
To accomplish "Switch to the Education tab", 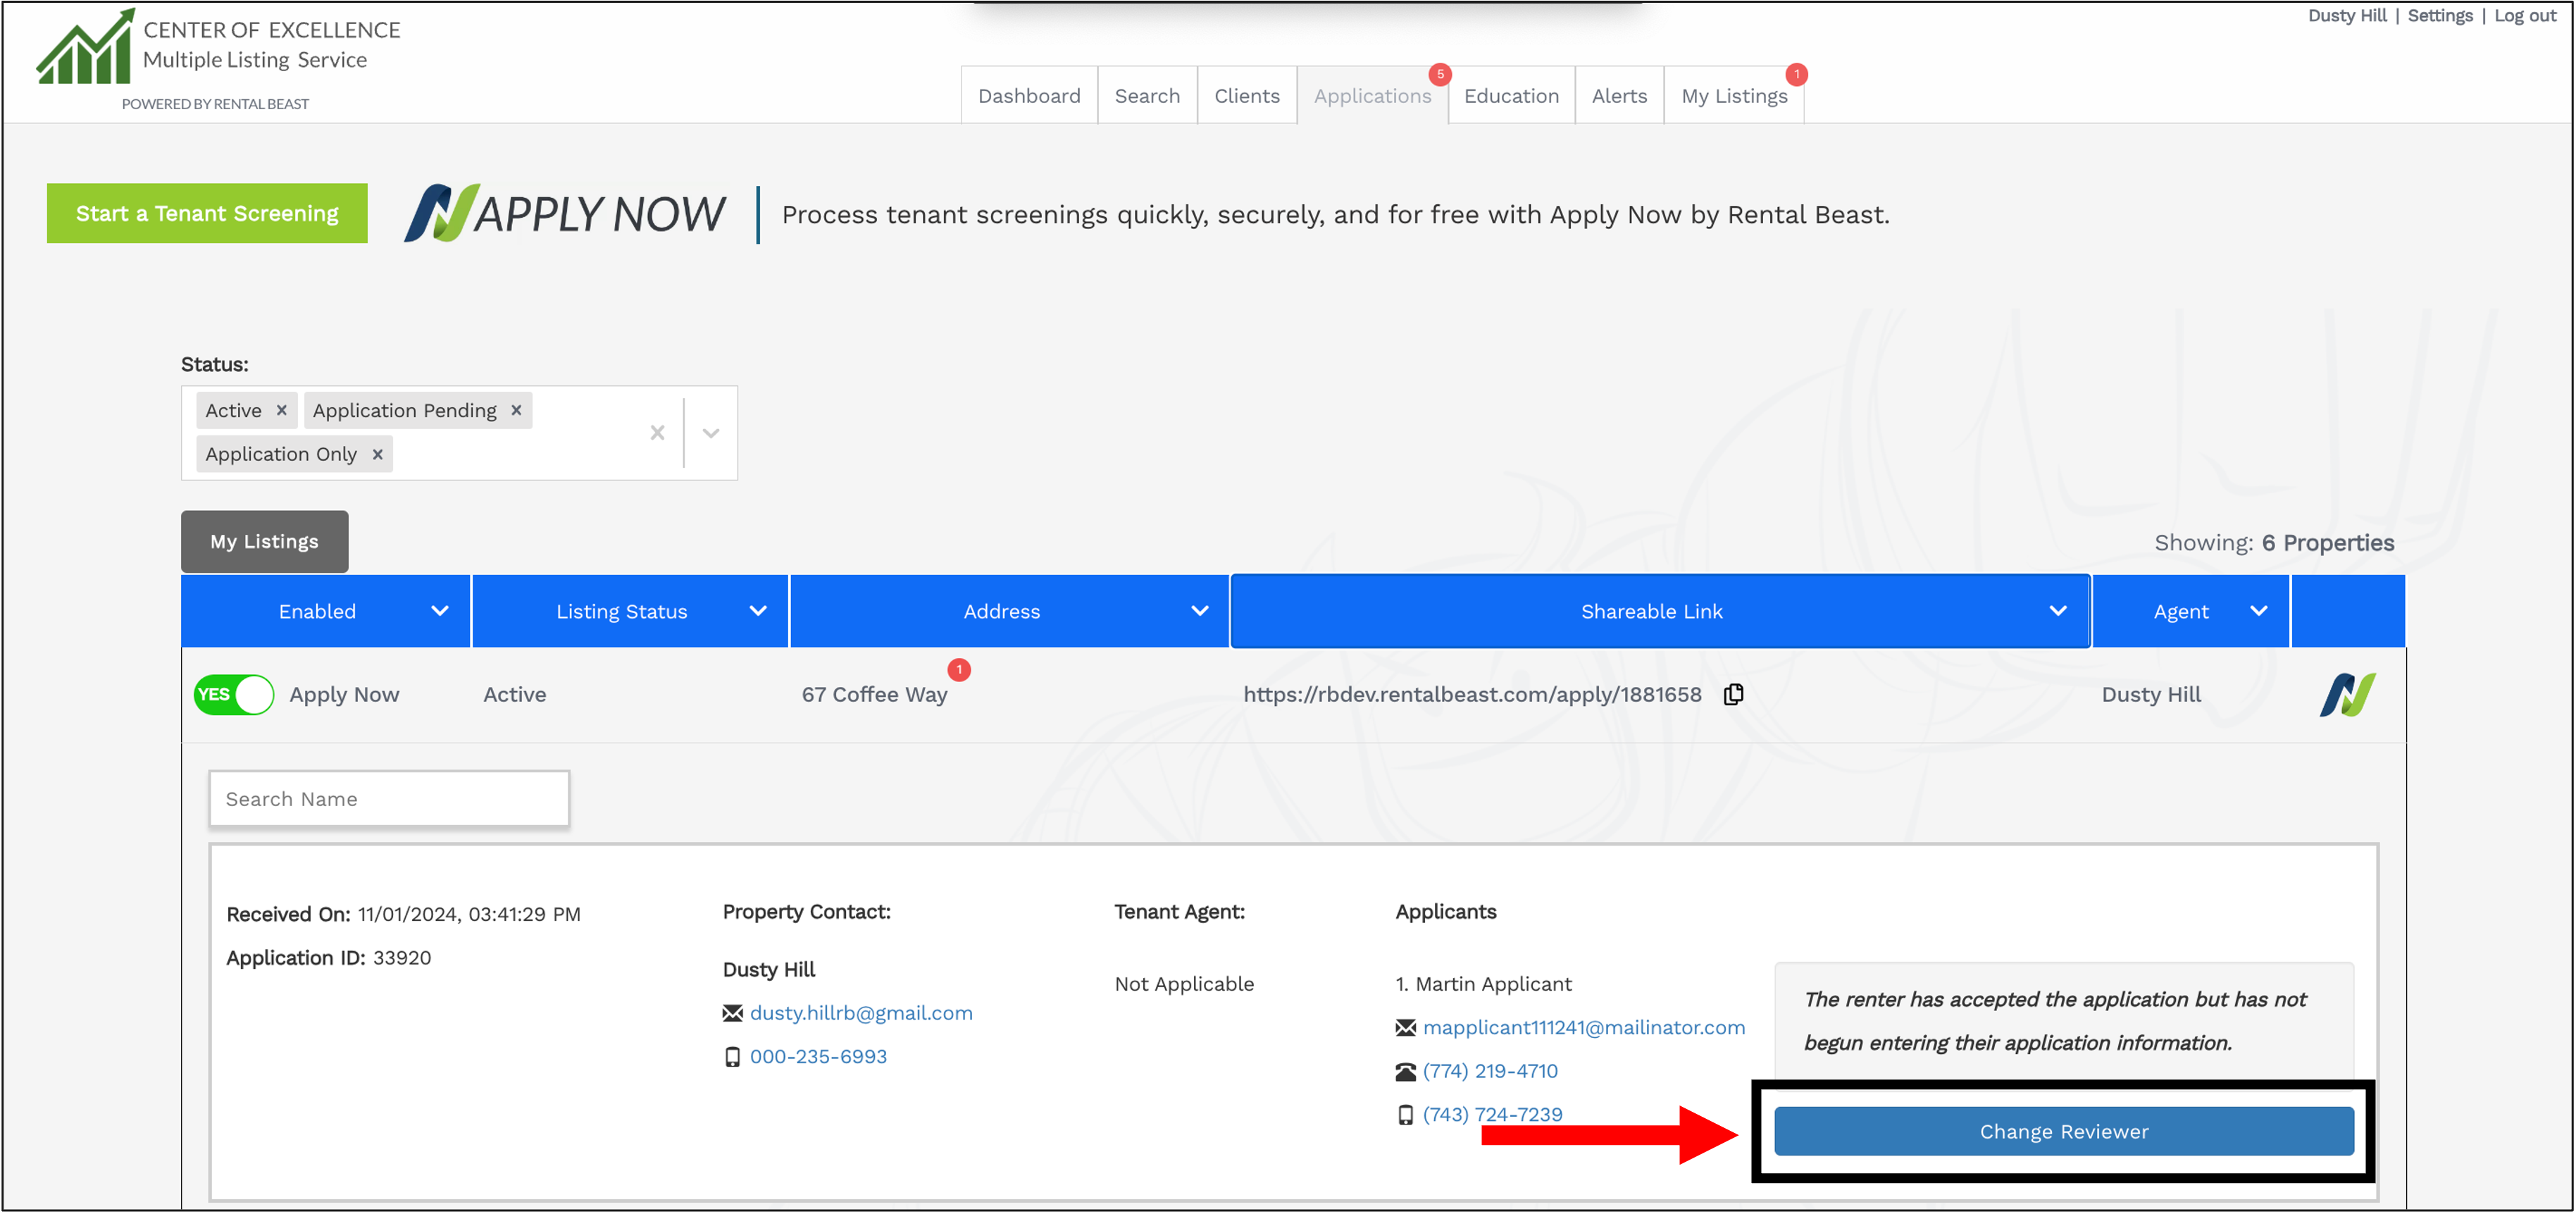I will (1511, 95).
